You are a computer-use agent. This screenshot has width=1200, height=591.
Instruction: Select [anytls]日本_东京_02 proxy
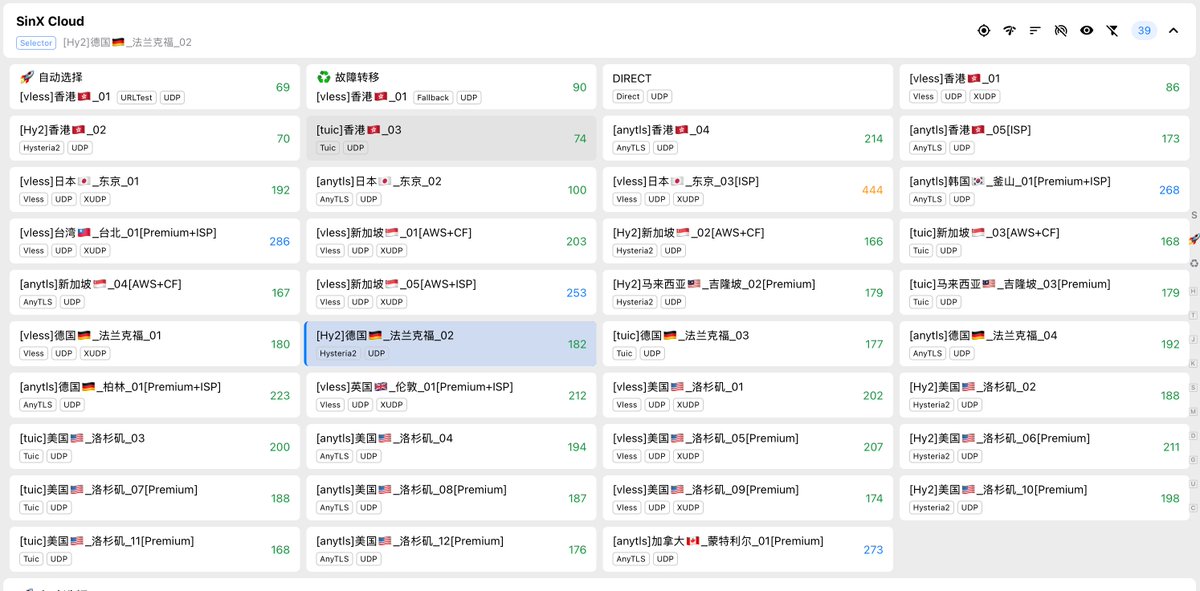click(451, 190)
